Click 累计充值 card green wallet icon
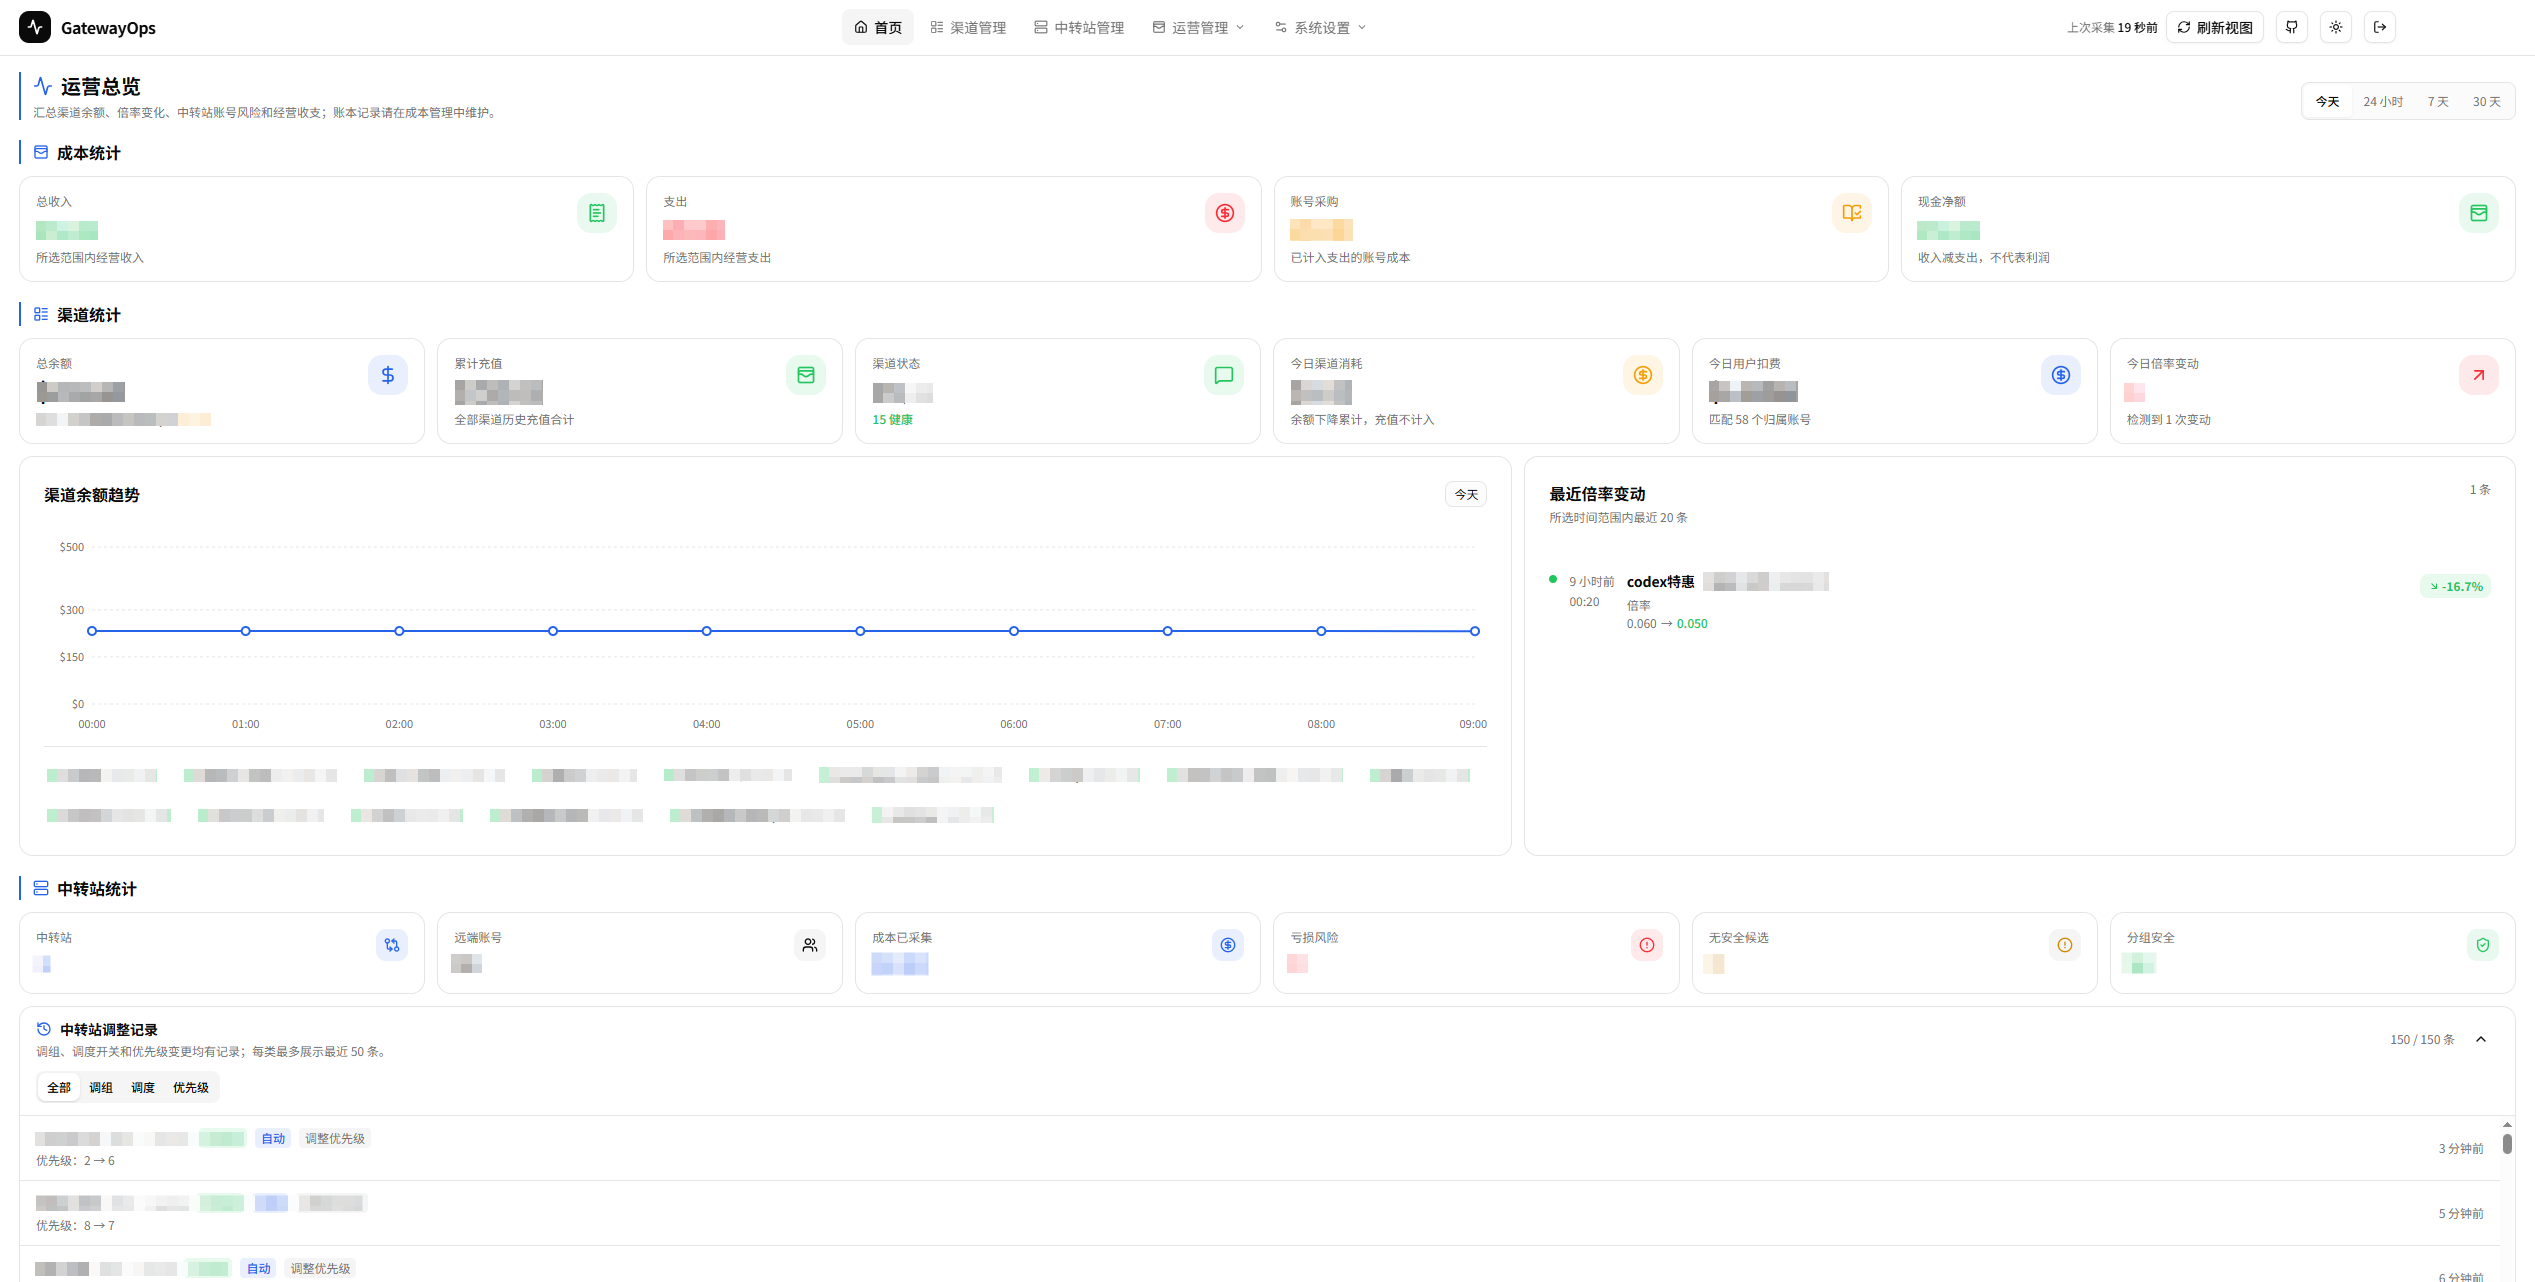The width and height of the screenshot is (2535, 1282). (x=806, y=375)
